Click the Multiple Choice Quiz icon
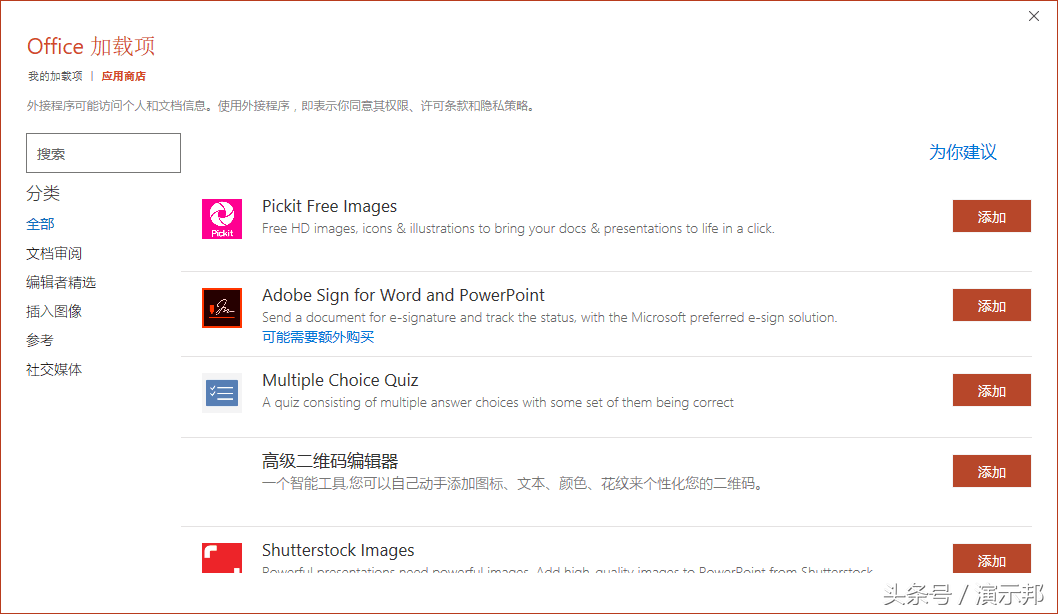Viewport: 1058px width, 614px height. point(222,393)
